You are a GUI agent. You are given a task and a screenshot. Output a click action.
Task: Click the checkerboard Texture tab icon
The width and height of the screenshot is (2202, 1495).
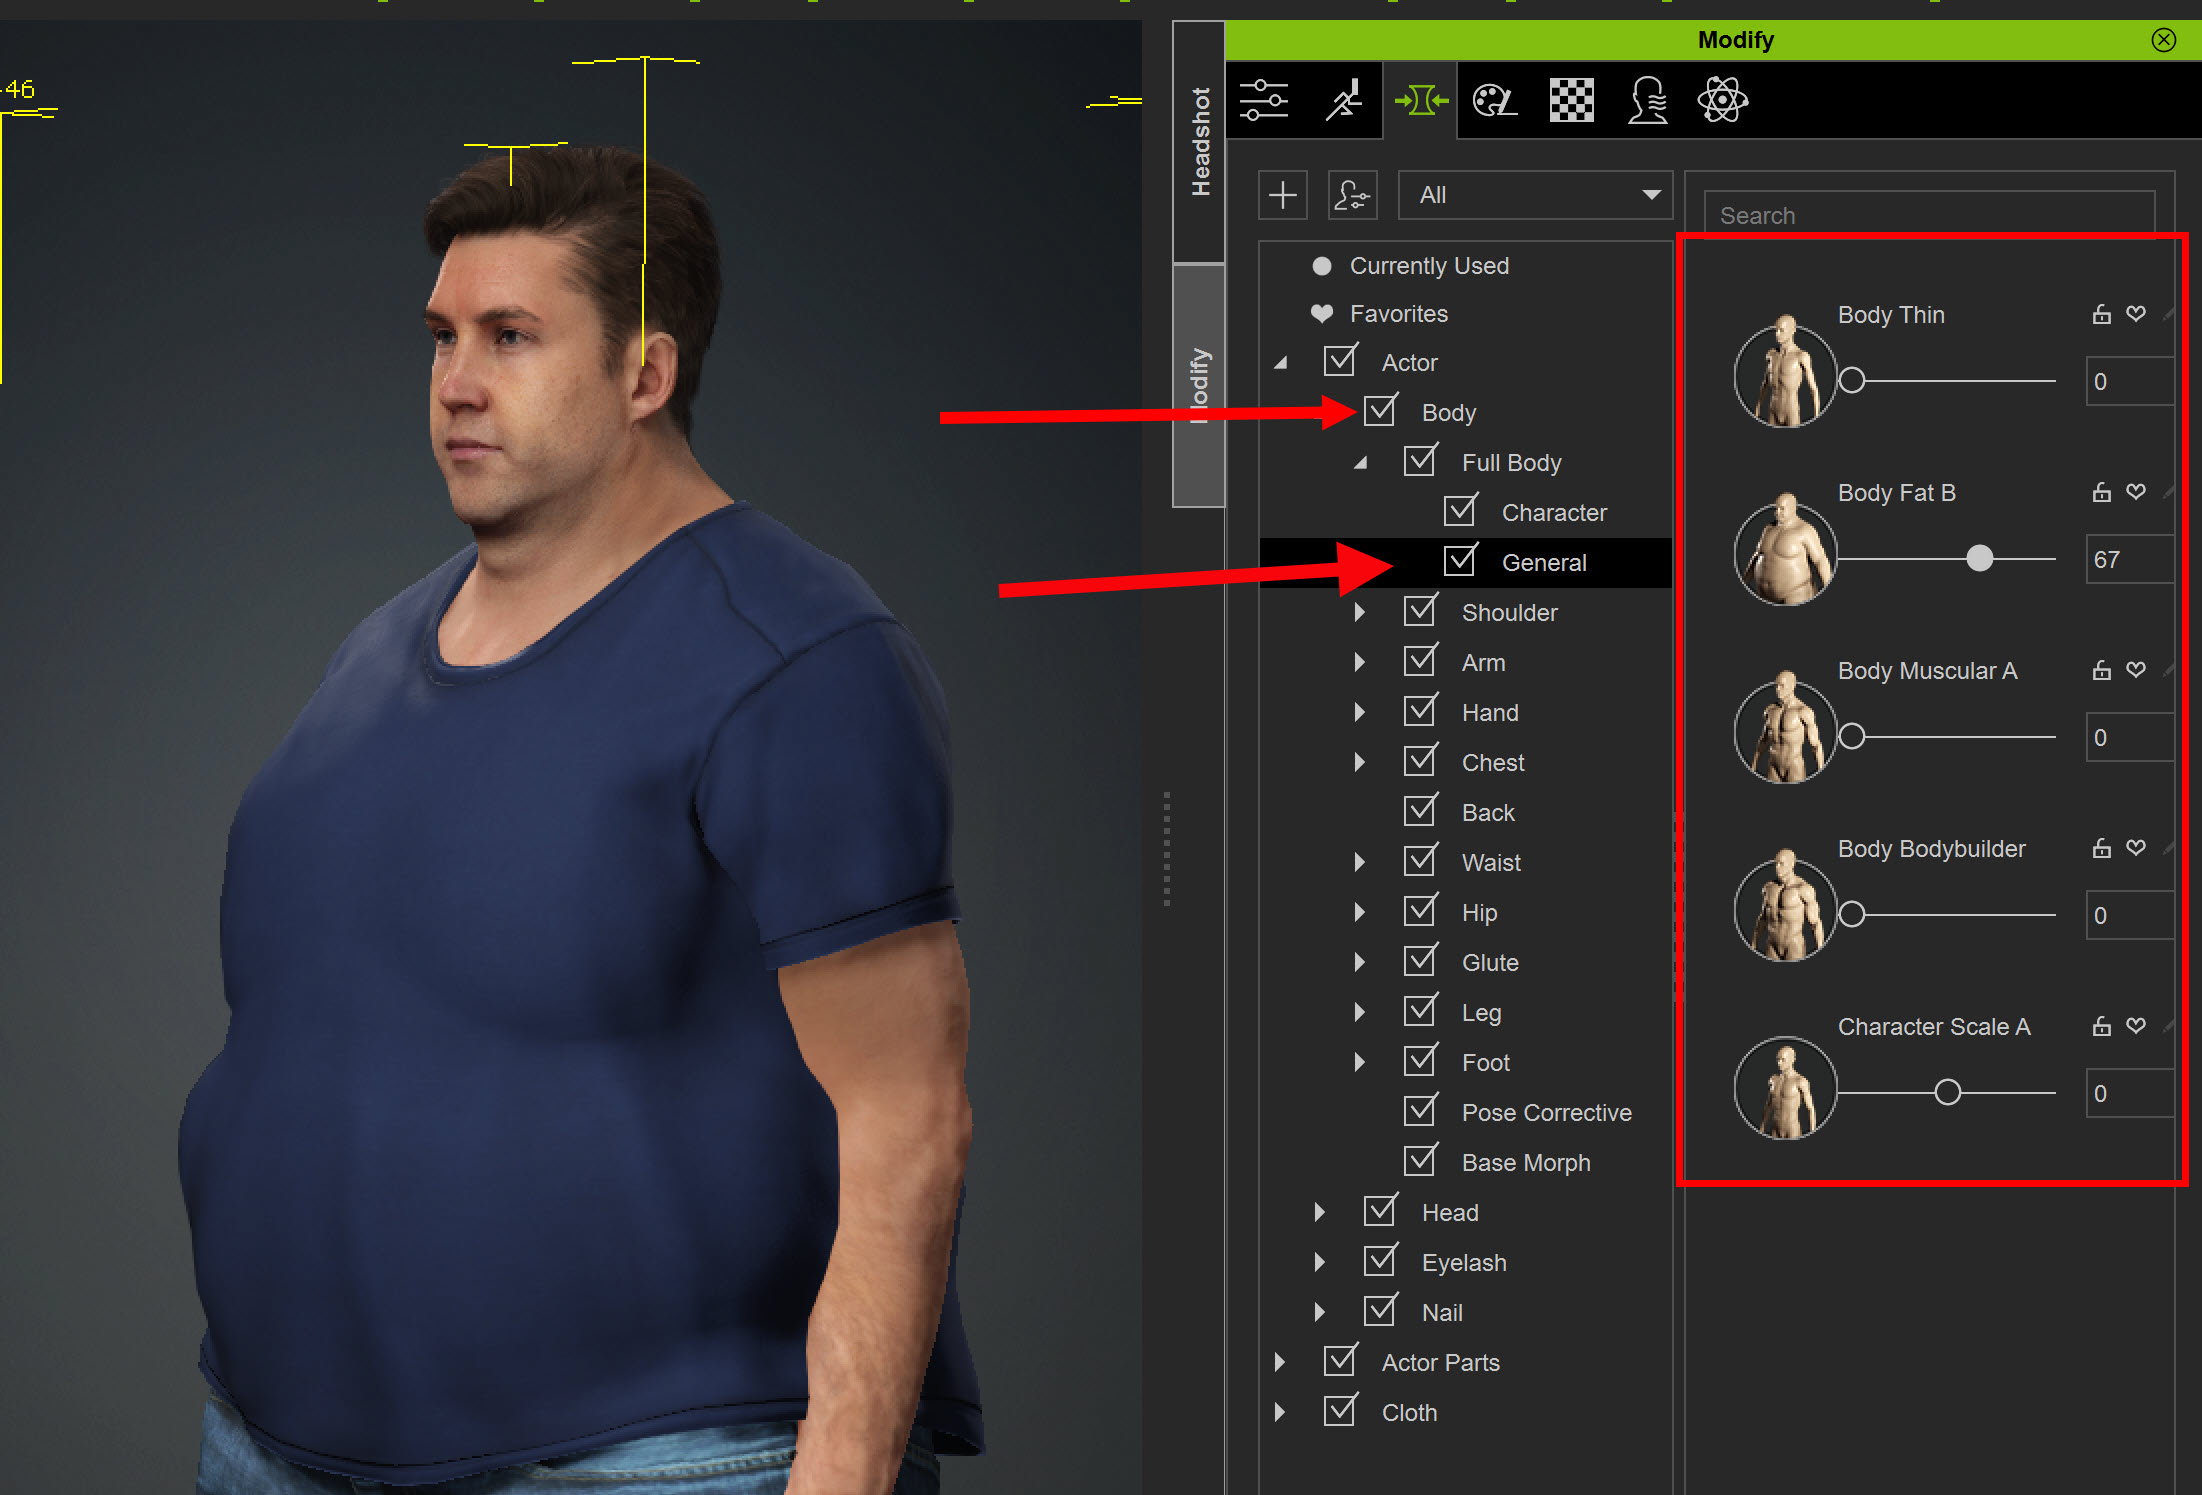pyautogui.click(x=1571, y=100)
